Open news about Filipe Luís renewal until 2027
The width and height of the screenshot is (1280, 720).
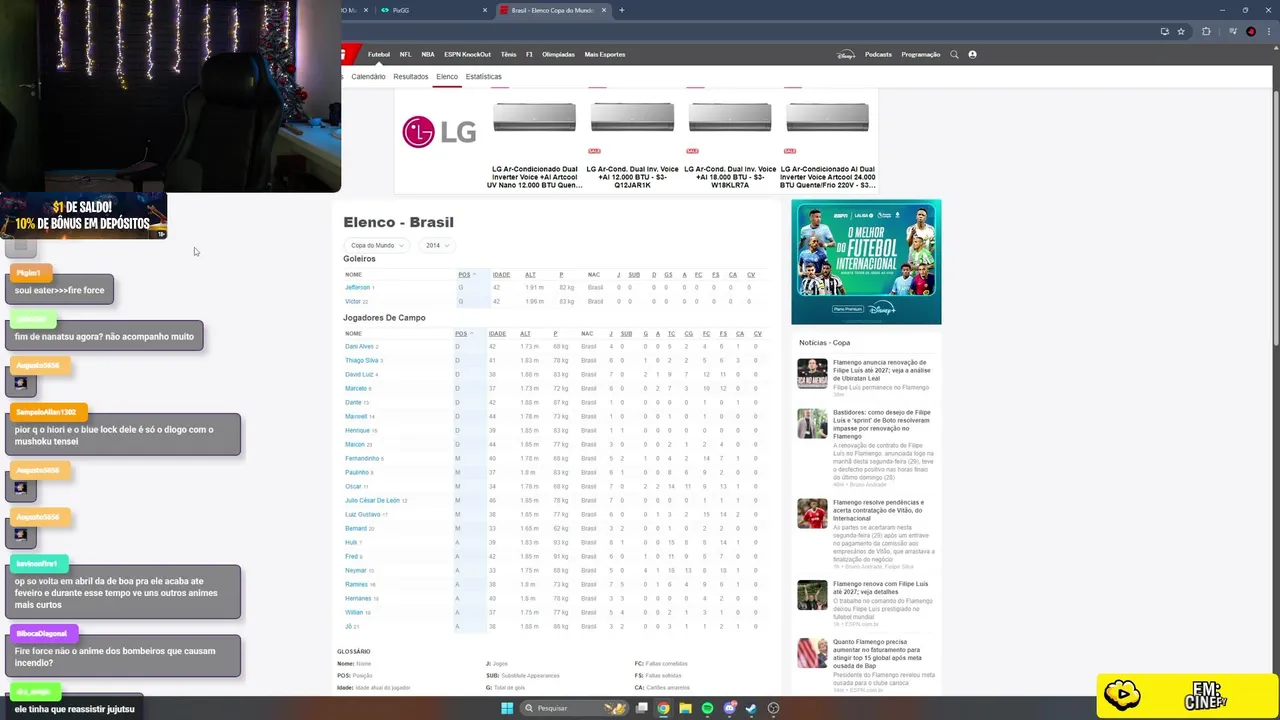881,371
